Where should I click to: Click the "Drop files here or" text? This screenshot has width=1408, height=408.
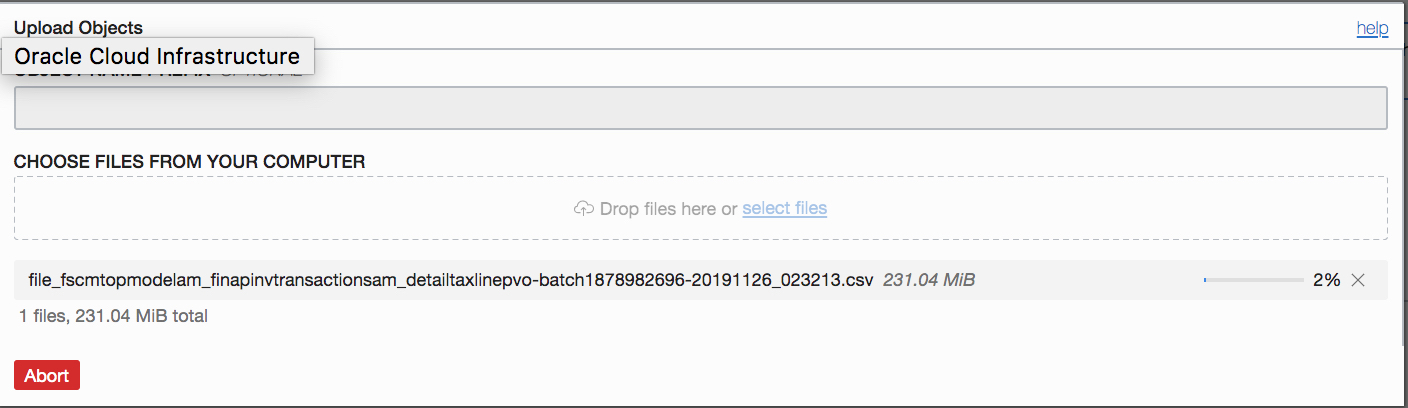(668, 208)
